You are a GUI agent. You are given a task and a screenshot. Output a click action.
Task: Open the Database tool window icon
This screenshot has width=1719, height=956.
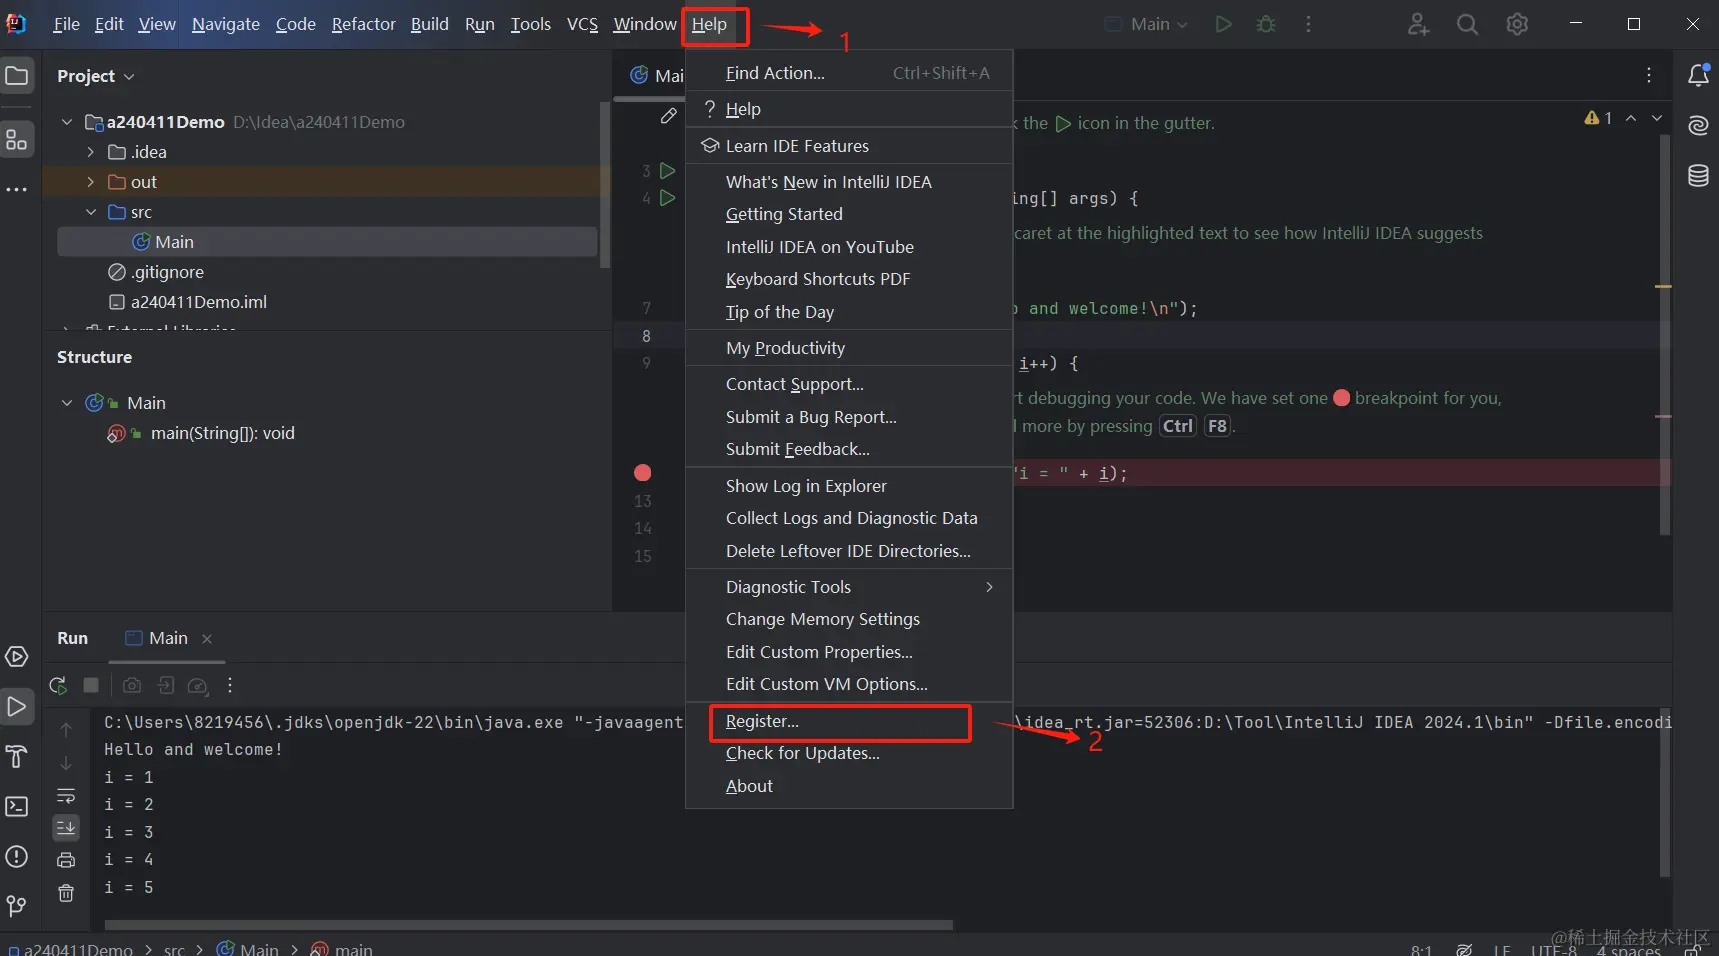point(1698,176)
